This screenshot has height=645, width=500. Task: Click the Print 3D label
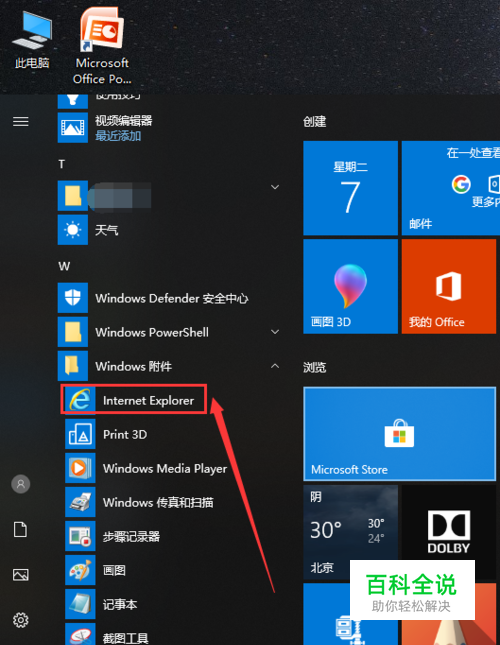pyautogui.click(x=125, y=434)
